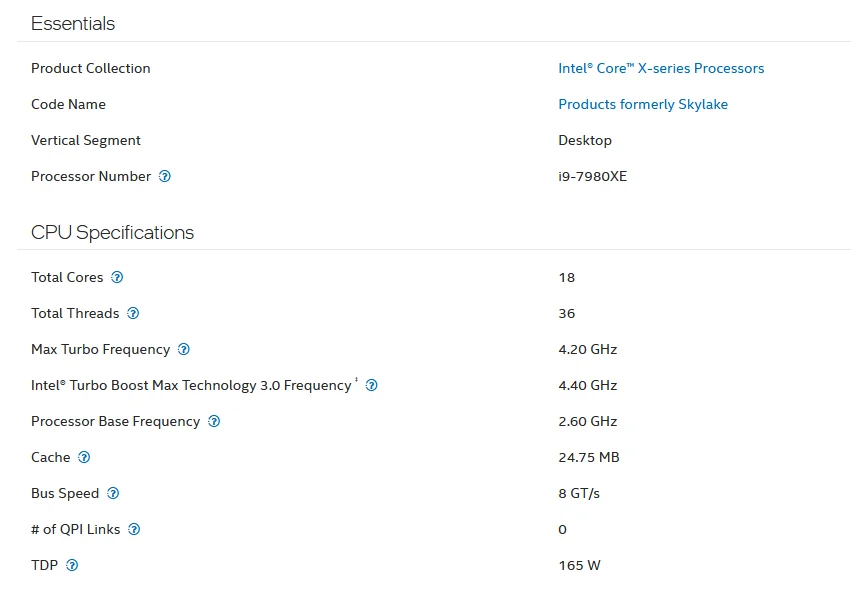Screen dimensions: 851x596
Task: Click the footnote marker after Turbo Boost 3.0 Frequency
Action: point(356,381)
